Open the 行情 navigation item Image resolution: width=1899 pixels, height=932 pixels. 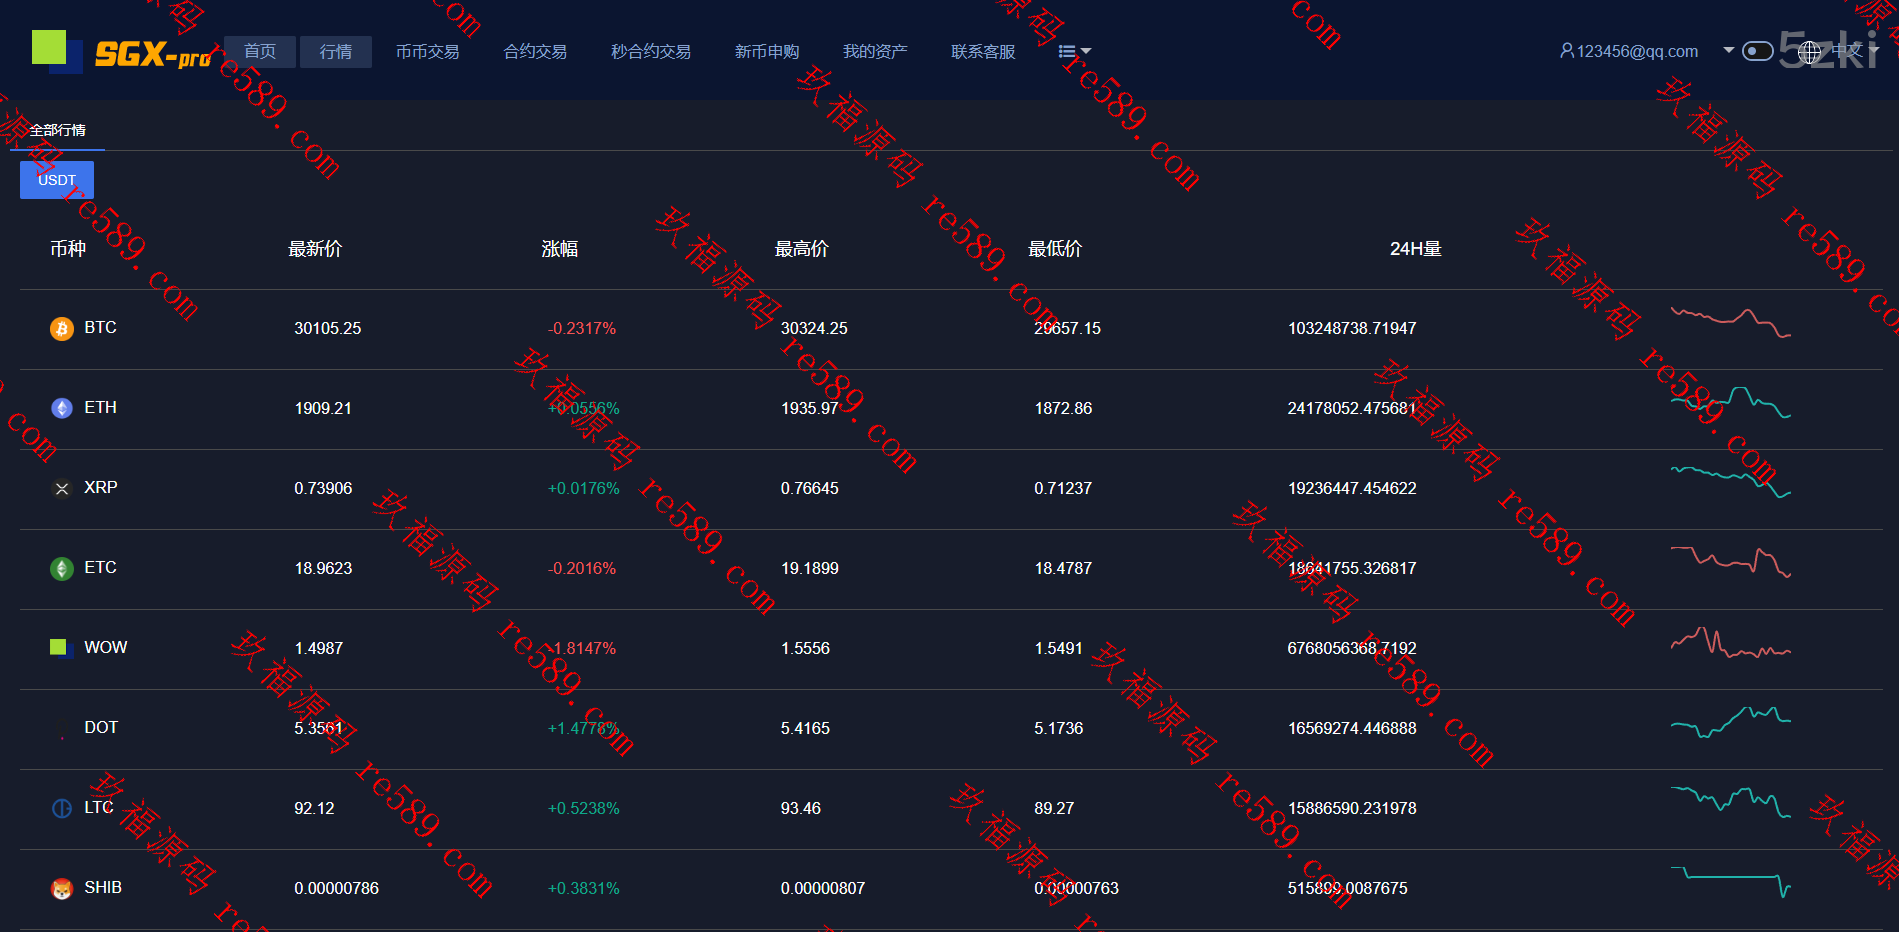336,52
